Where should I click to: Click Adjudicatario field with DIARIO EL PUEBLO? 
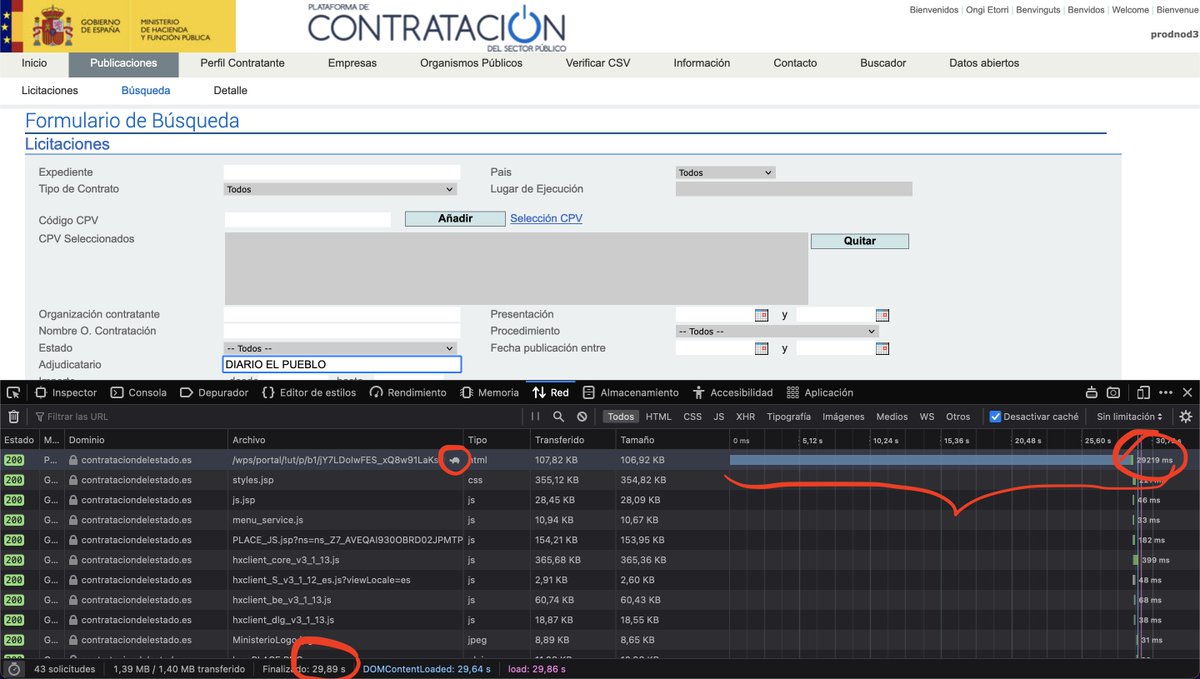[x=342, y=365]
